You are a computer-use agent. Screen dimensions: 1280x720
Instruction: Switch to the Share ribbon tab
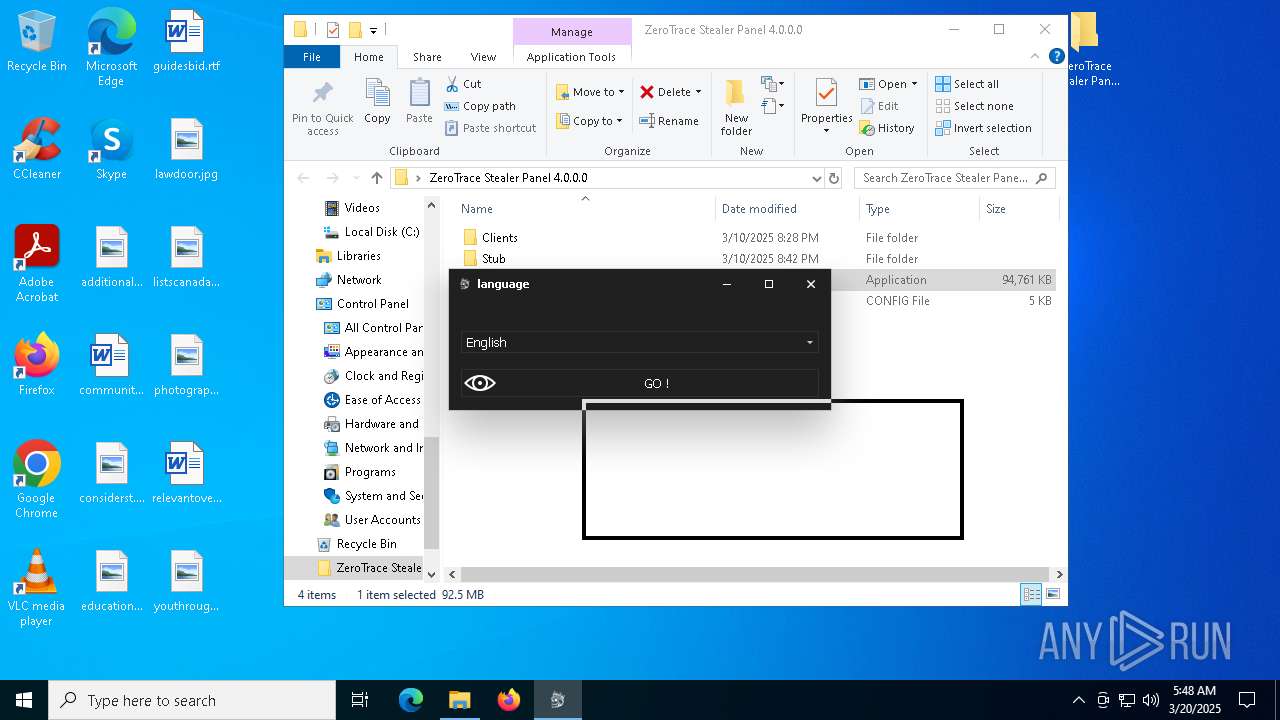[x=427, y=57]
